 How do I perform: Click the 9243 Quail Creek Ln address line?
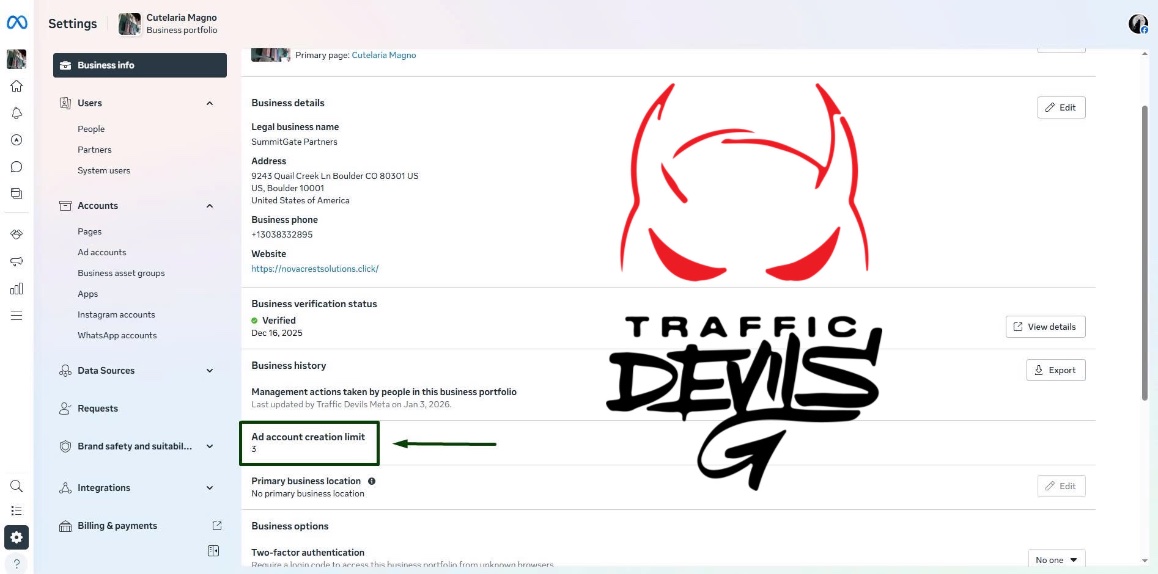[x=335, y=176]
